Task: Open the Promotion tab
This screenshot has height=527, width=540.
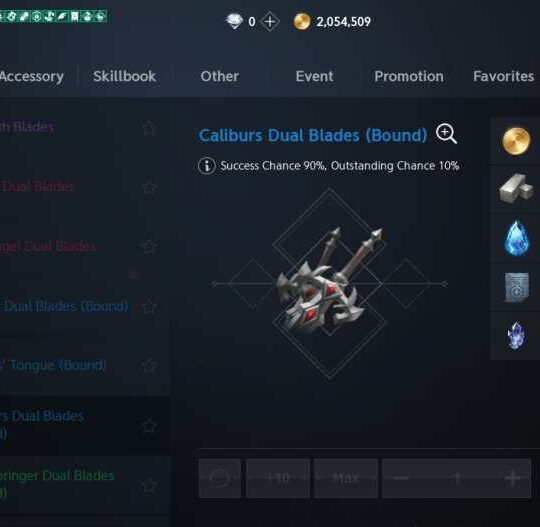Action: pyautogui.click(x=409, y=76)
